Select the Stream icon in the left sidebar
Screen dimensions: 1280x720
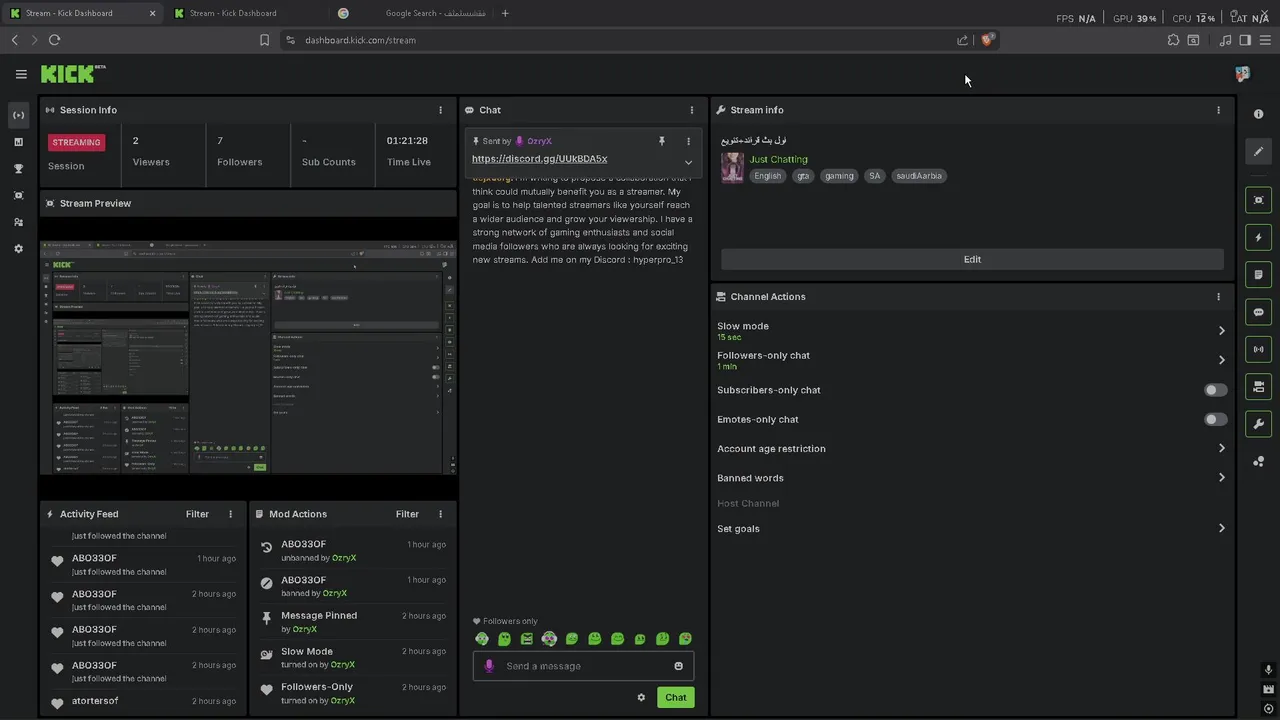coord(18,115)
